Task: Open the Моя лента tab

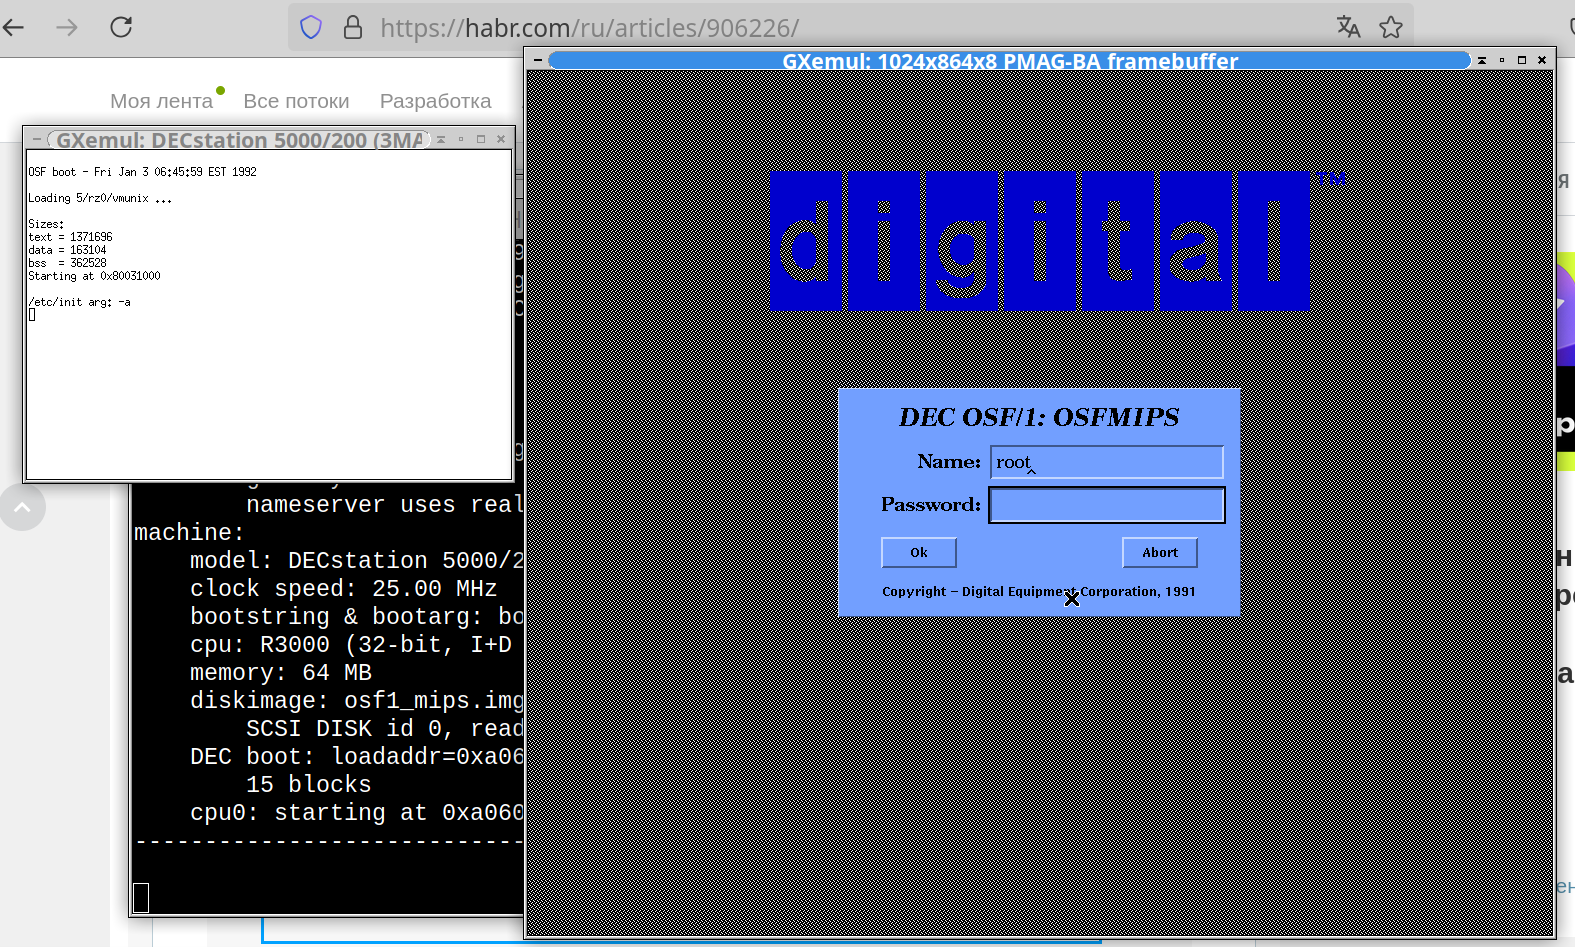Action: click(x=161, y=101)
